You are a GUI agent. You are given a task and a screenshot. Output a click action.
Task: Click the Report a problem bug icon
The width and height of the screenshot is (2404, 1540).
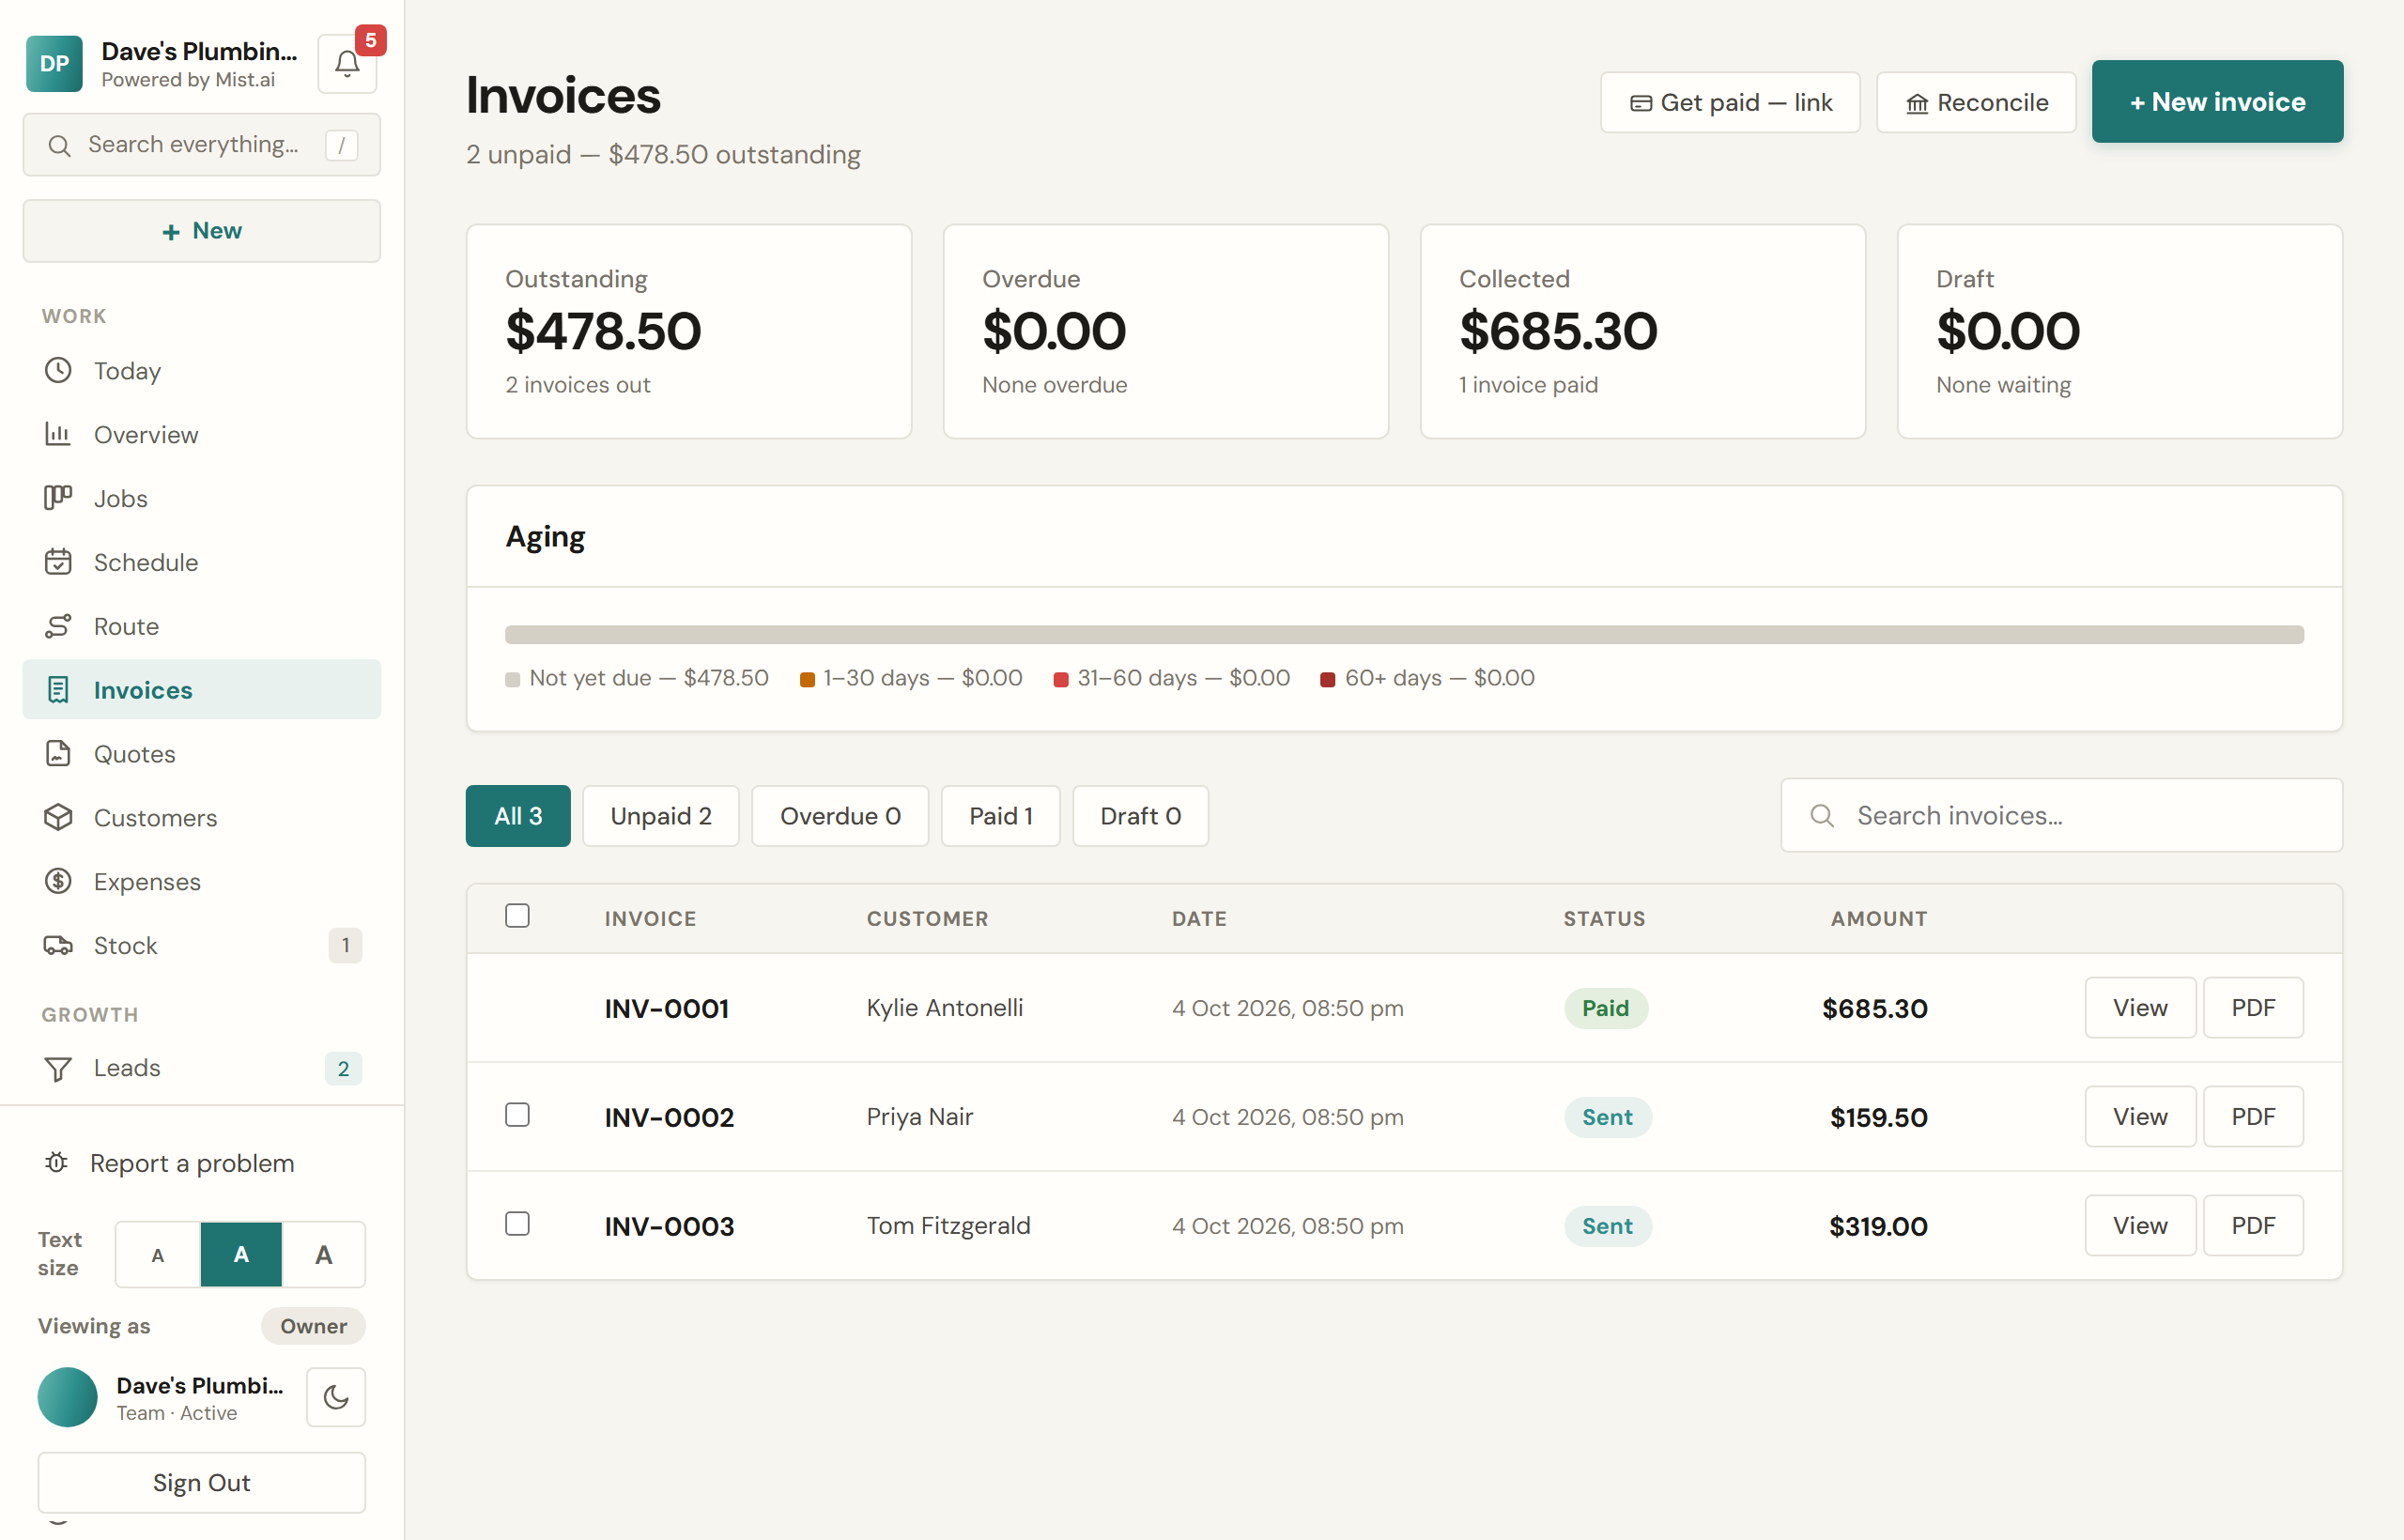pos(56,1163)
